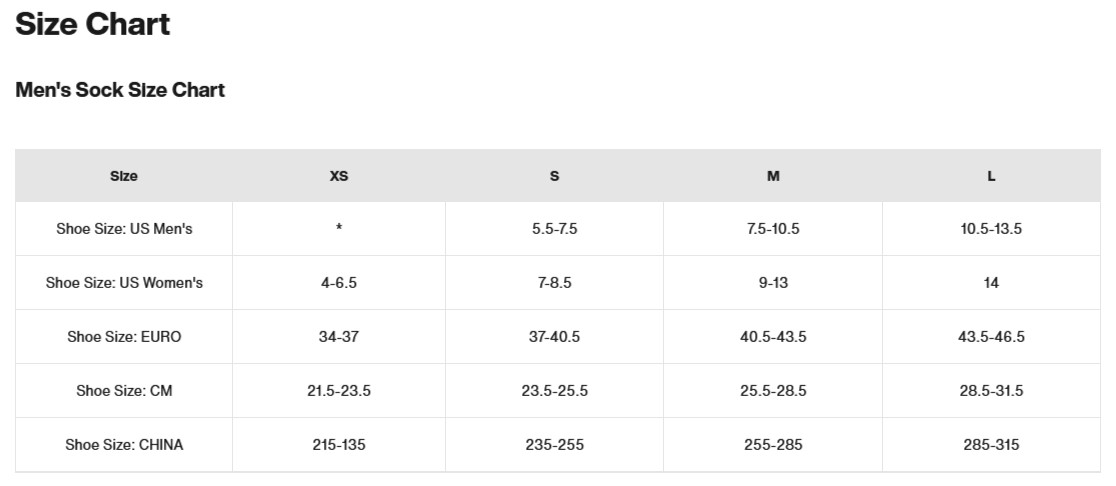Click the 10.5-13.5 US Men's cell
This screenshot has height=486, width=1116.
(x=991, y=229)
